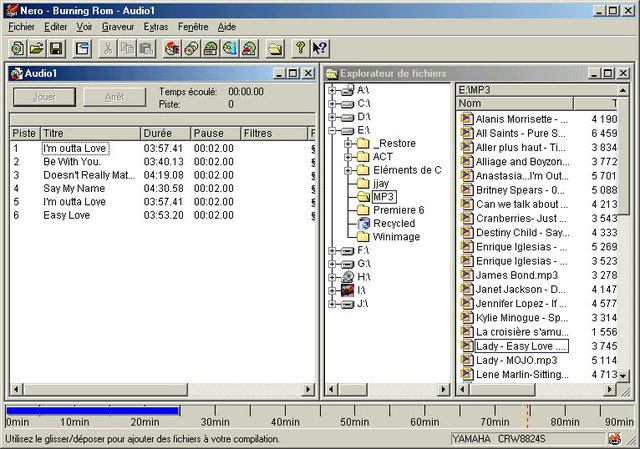640x449 pixels.
Task: Expand the J:\ drive node
Action: coord(332,304)
